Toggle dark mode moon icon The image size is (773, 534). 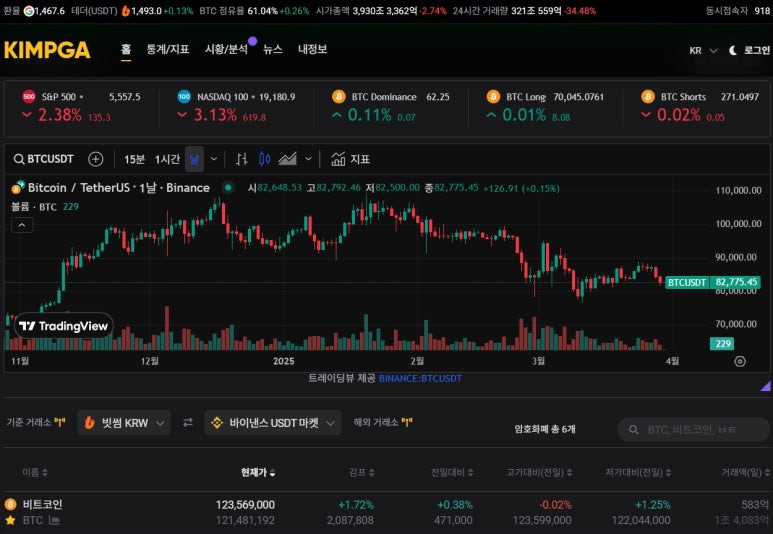click(733, 50)
